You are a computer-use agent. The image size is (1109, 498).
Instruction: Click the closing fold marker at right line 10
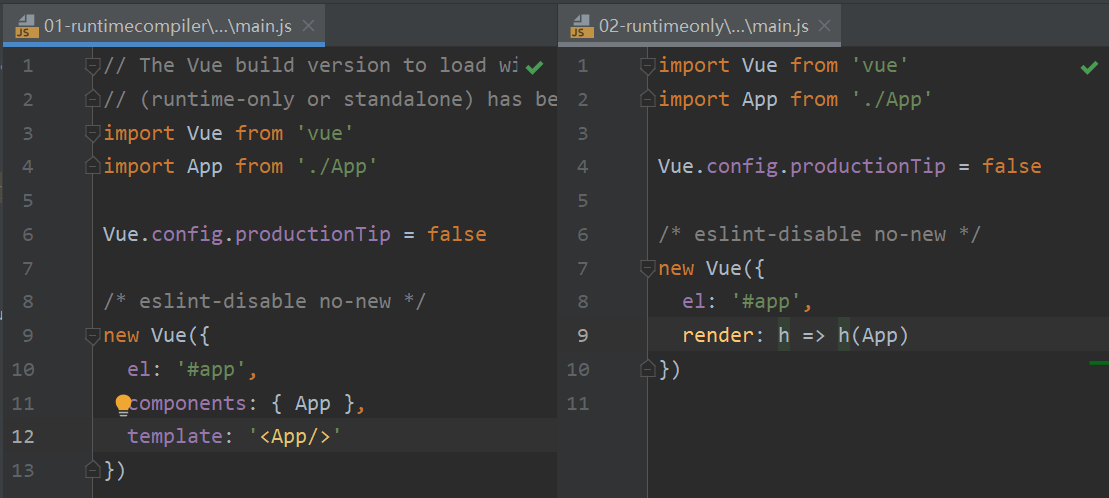tap(648, 370)
